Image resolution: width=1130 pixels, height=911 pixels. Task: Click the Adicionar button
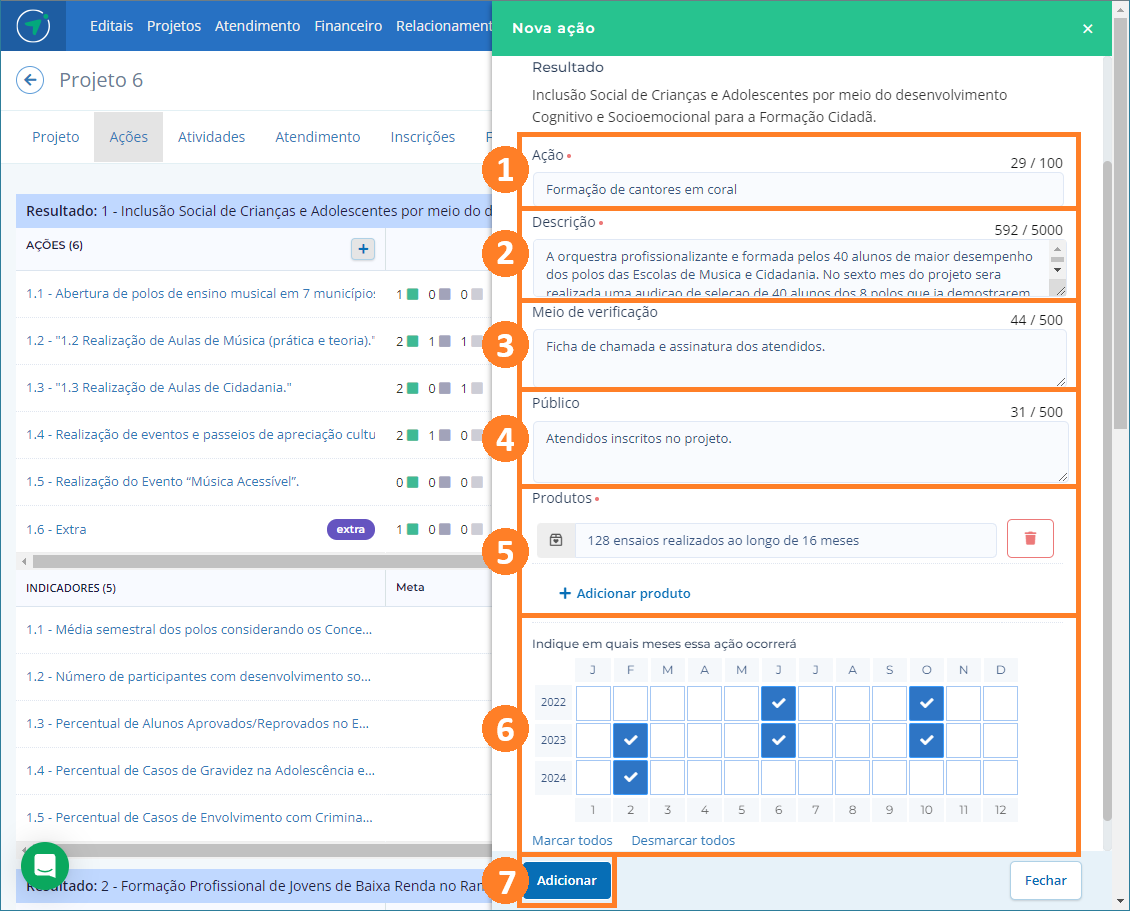pos(566,881)
